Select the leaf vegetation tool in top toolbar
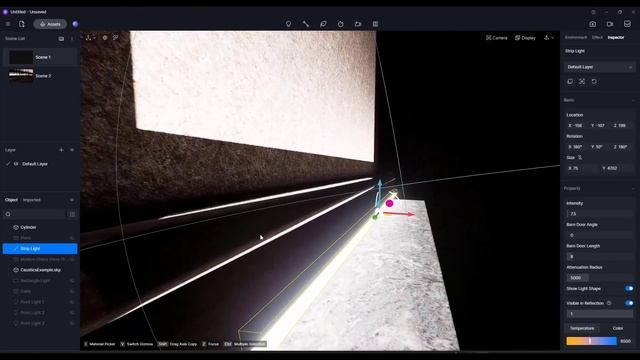 point(323,24)
